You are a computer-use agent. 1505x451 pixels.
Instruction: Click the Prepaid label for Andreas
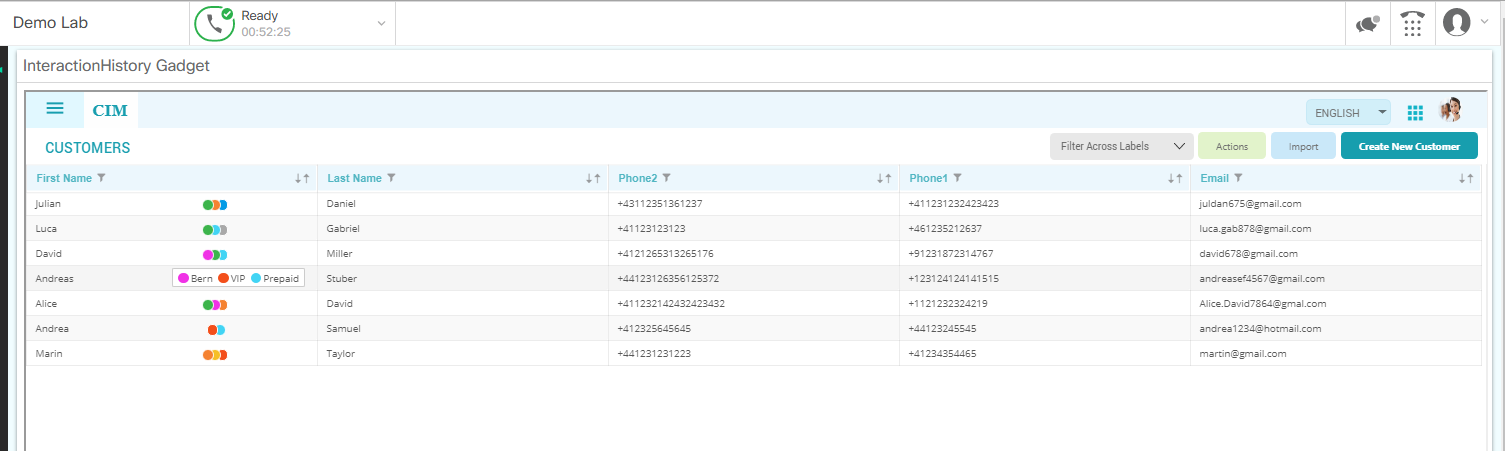[275, 279]
